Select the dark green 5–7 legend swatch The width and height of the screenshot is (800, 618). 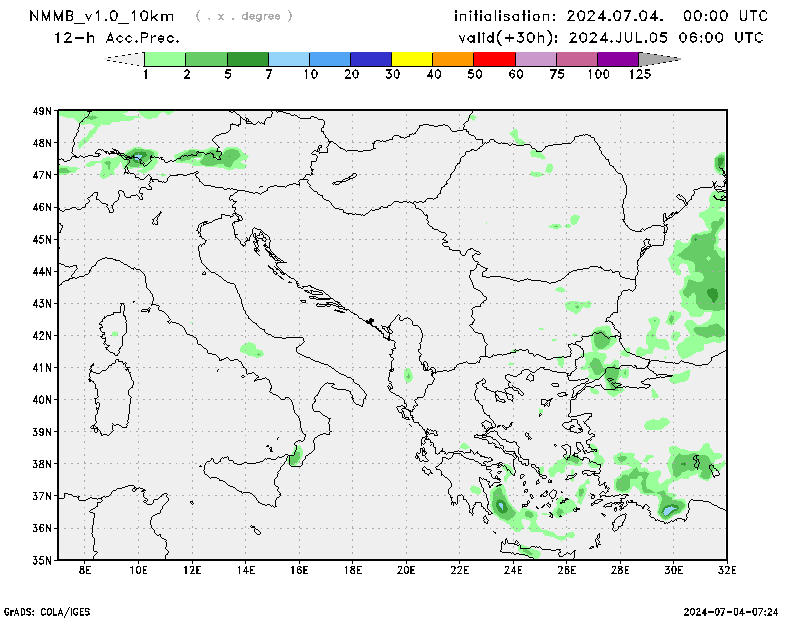(248, 59)
